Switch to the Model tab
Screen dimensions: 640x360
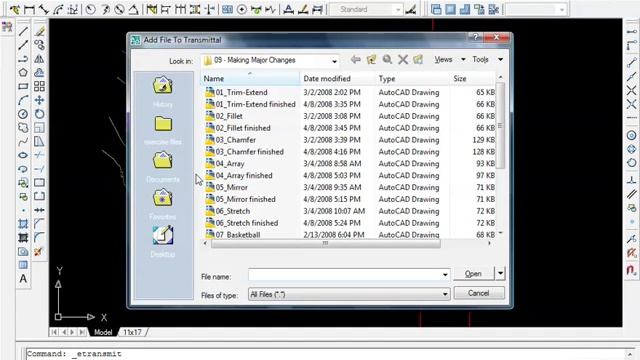[x=103, y=332]
